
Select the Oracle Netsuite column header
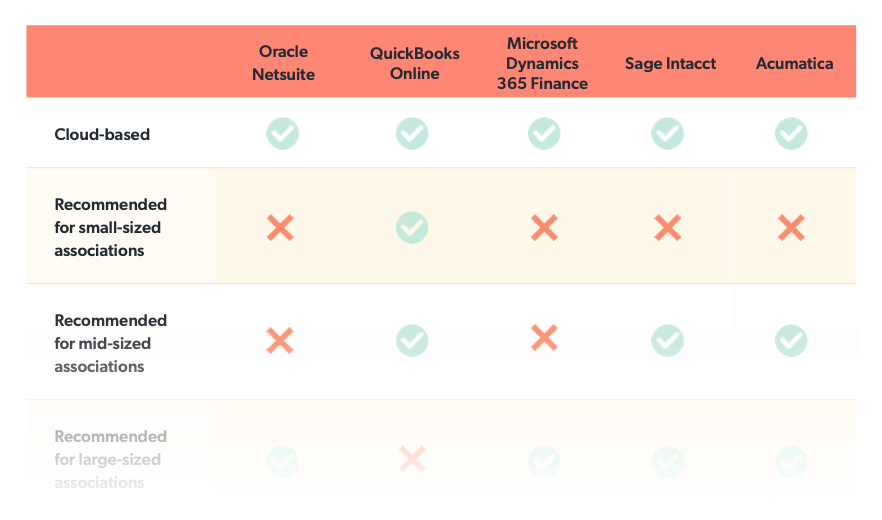click(284, 62)
